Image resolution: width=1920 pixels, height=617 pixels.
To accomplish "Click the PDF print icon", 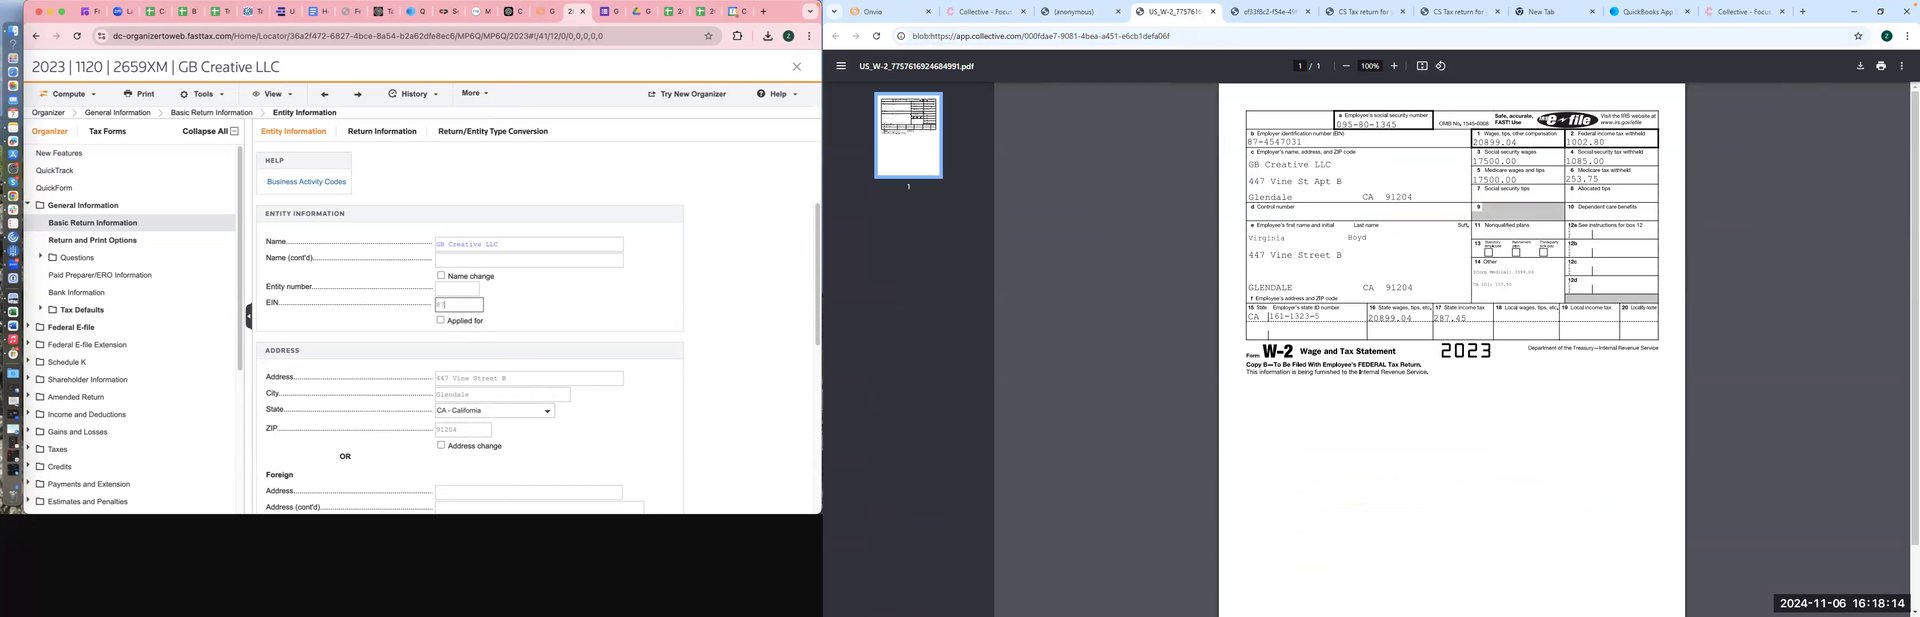I will tap(1881, 66).
